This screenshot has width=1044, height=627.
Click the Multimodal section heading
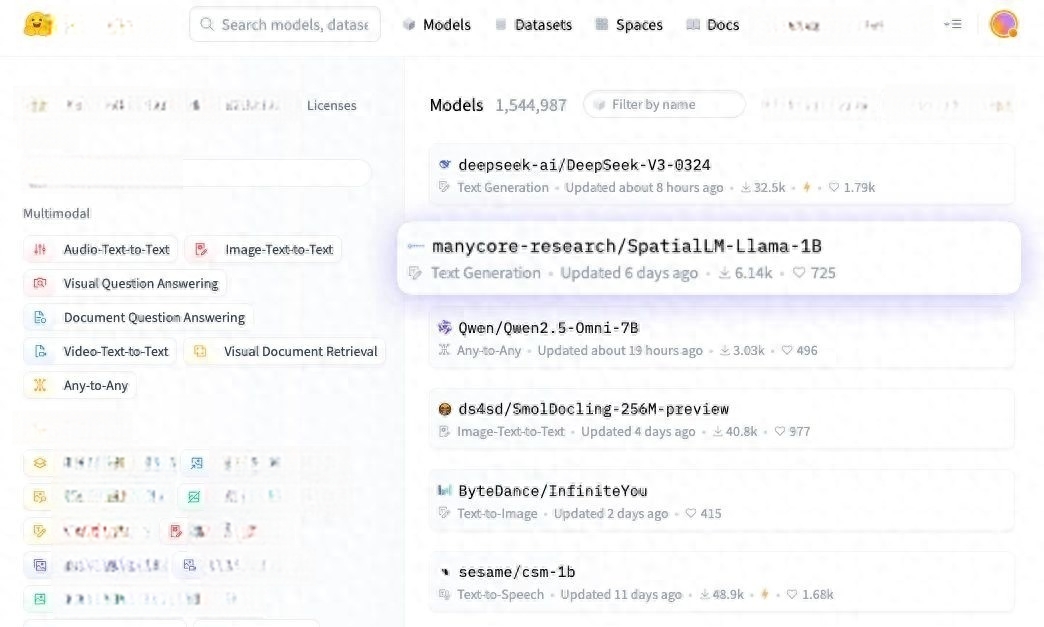(57, 214)
